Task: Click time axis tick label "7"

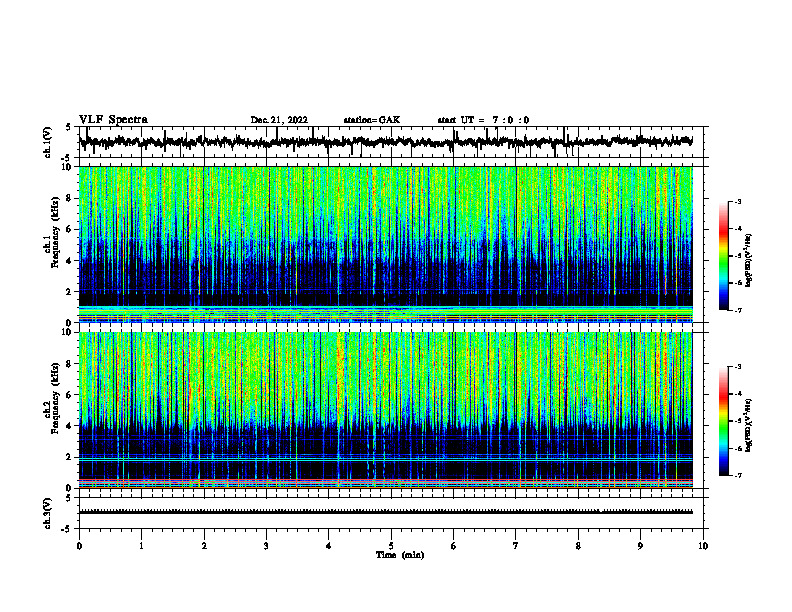Action: (516, 546)
